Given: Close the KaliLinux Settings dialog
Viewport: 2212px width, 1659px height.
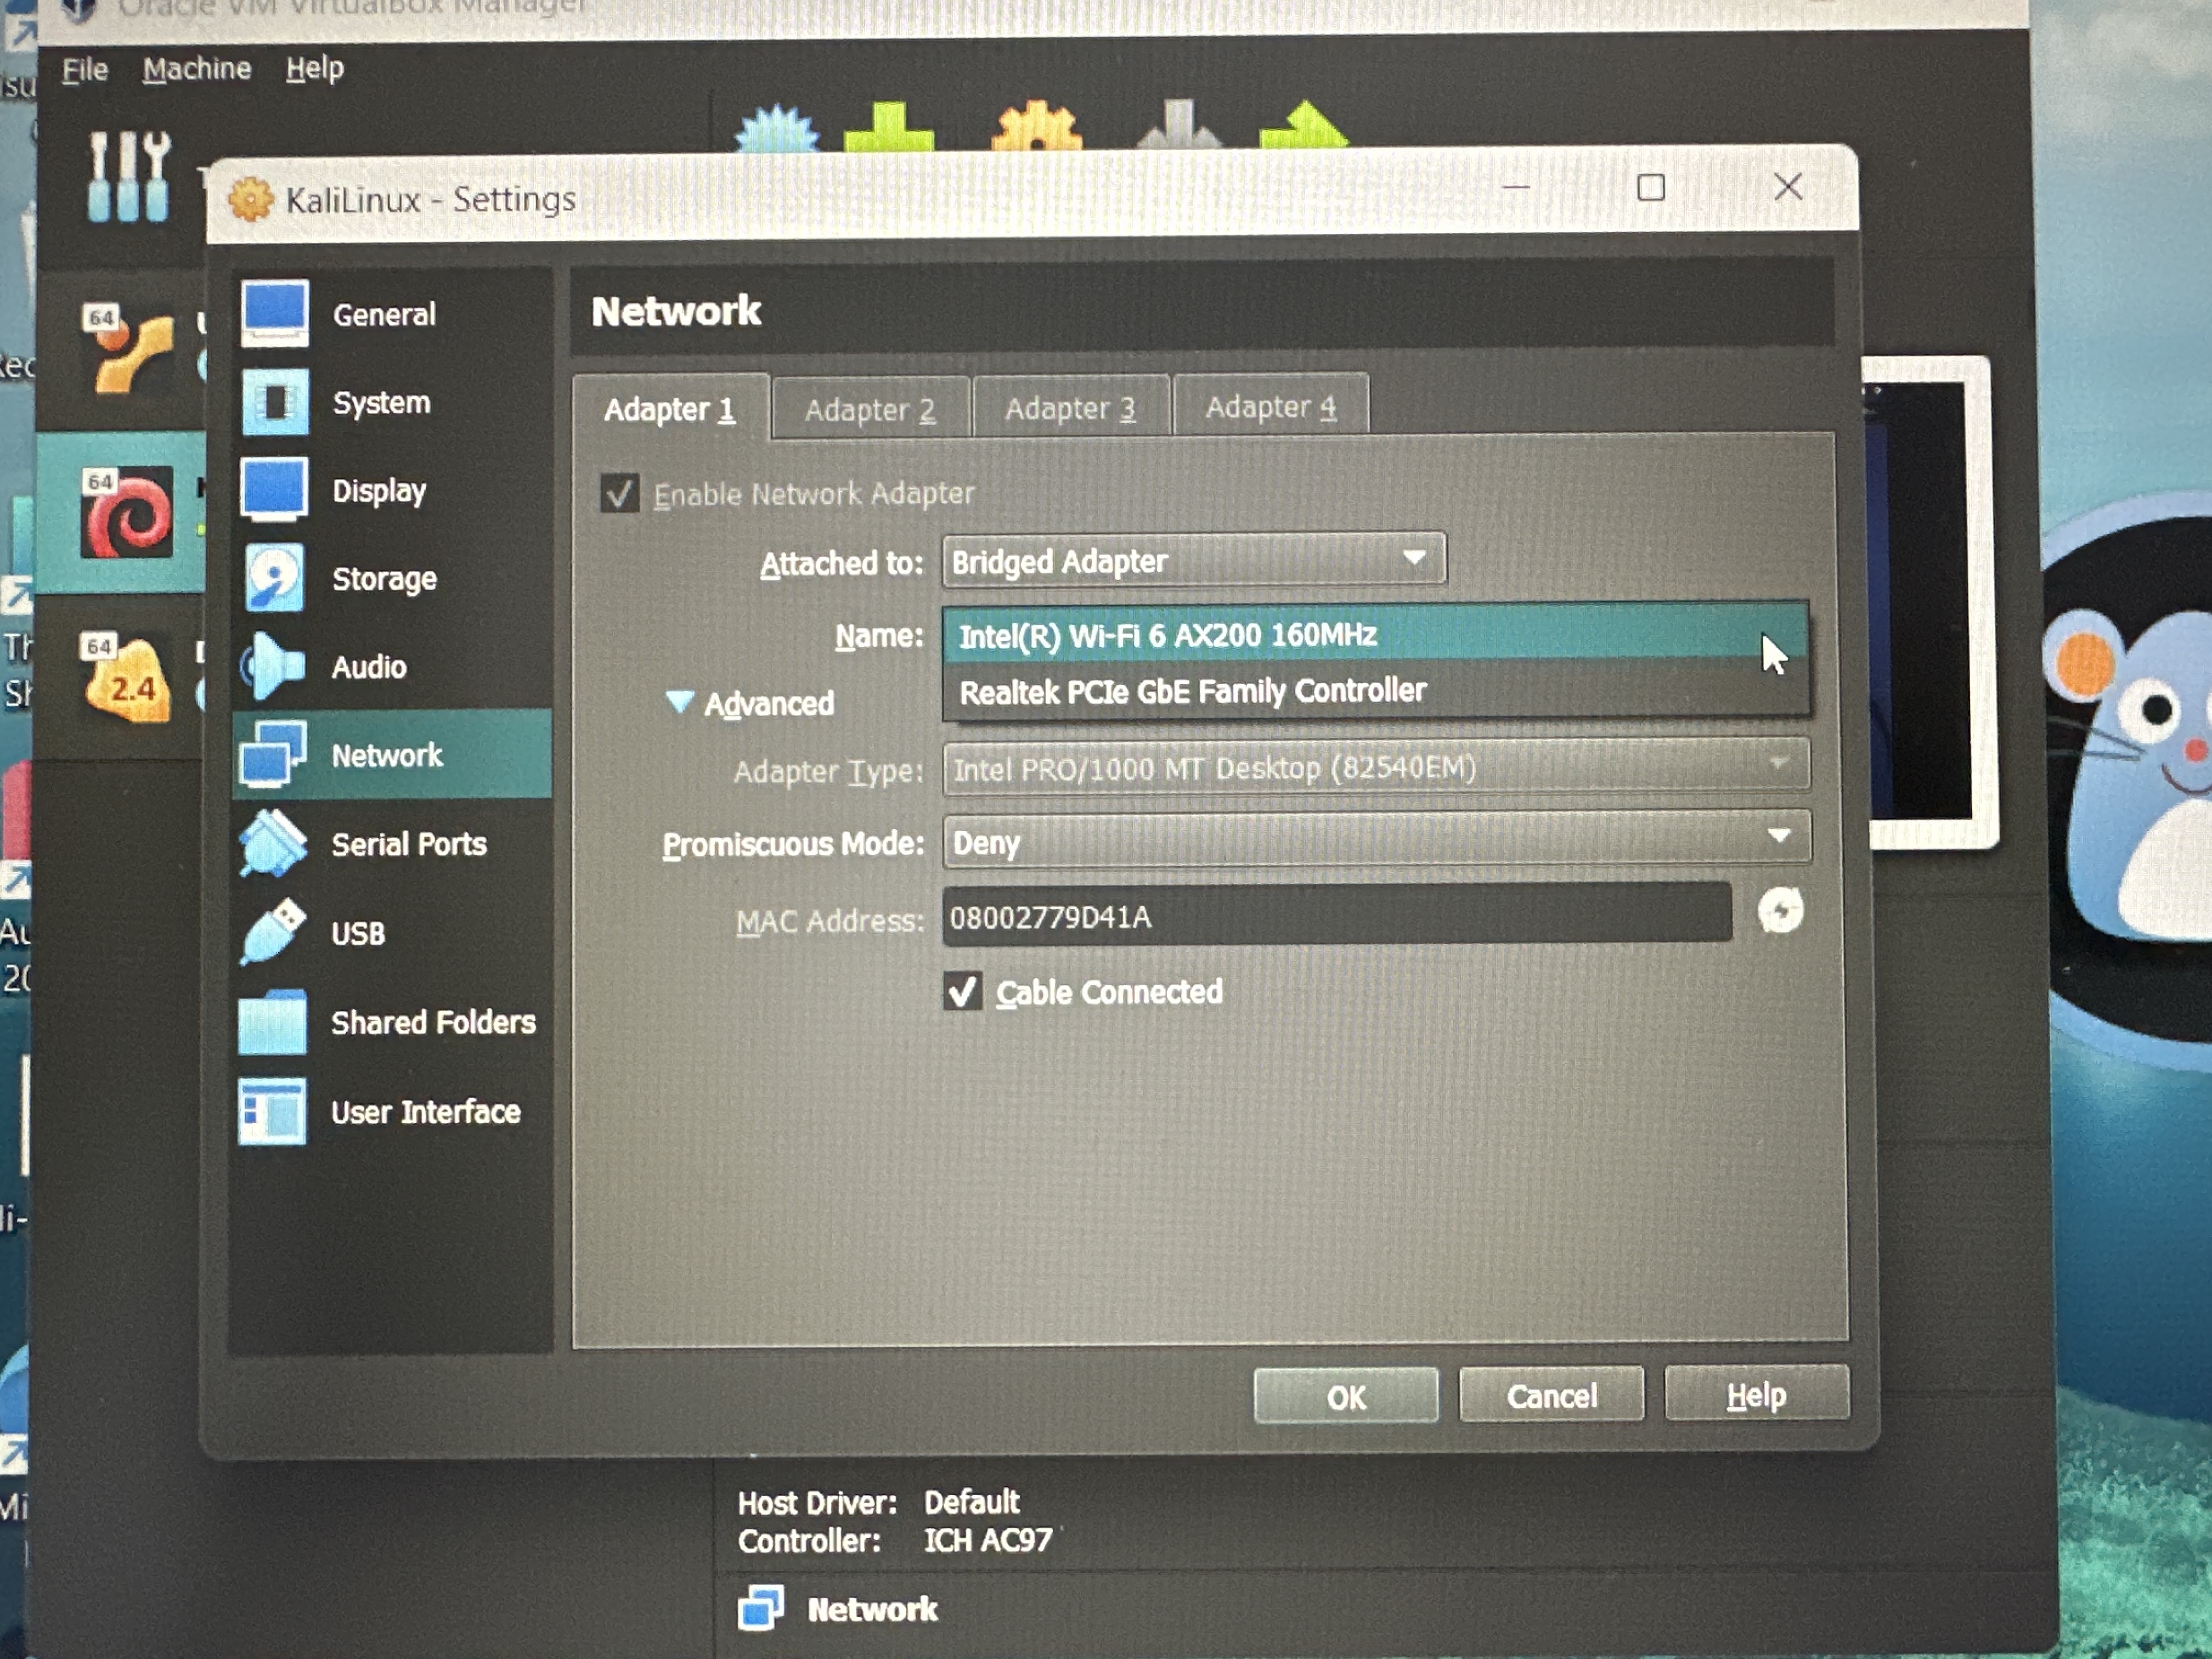Looking at the screenshot, I should [x=1787, y=186].
